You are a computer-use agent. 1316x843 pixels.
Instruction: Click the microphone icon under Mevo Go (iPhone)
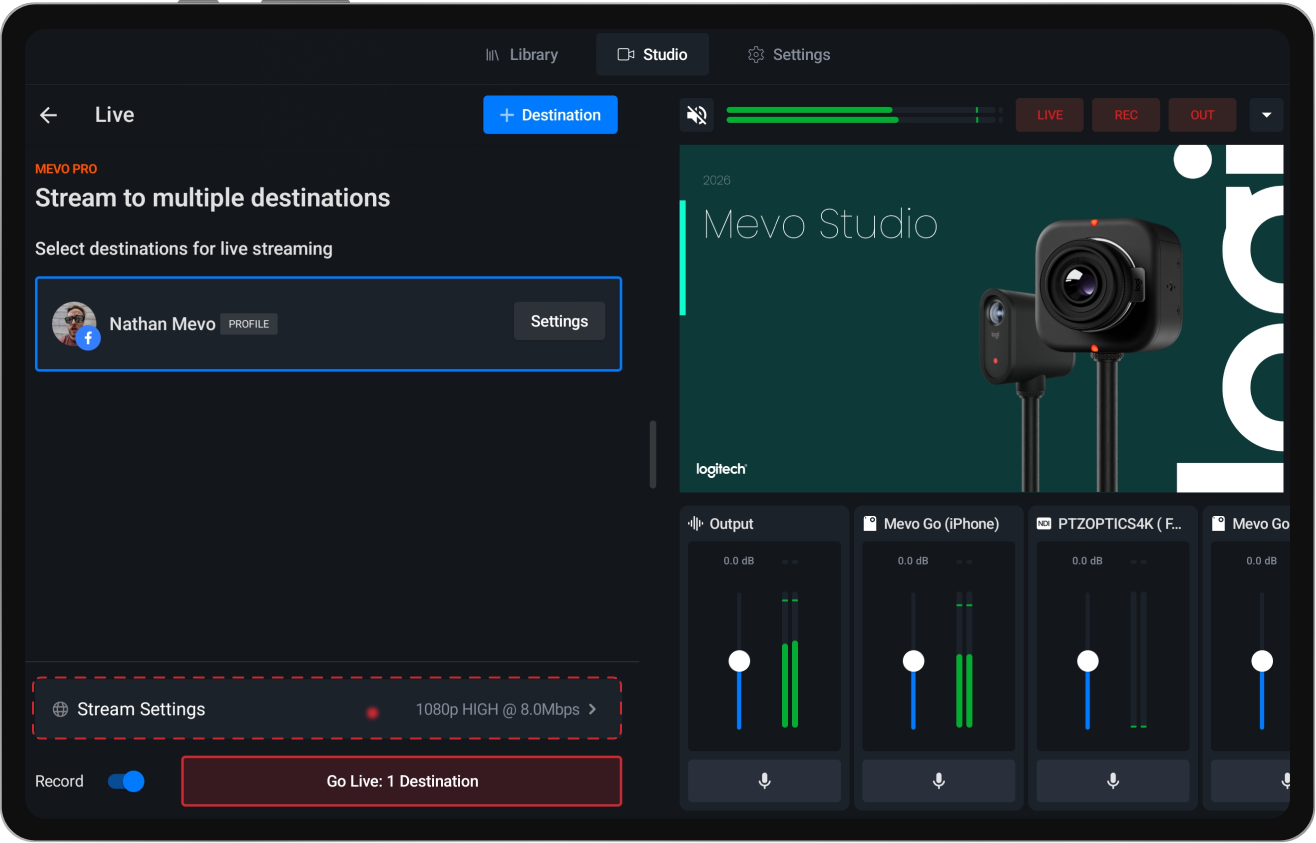click(x=937, y=781)
